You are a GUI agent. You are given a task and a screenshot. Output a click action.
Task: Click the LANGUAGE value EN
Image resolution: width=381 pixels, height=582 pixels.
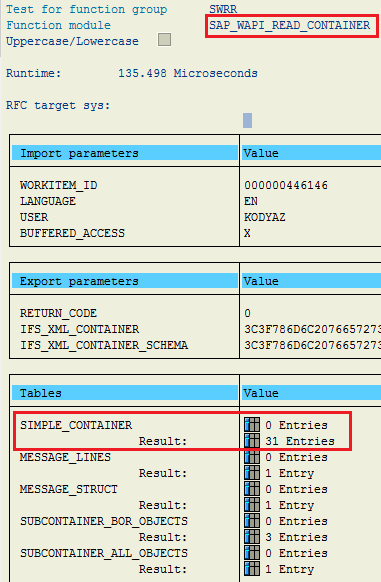(251, 201)
